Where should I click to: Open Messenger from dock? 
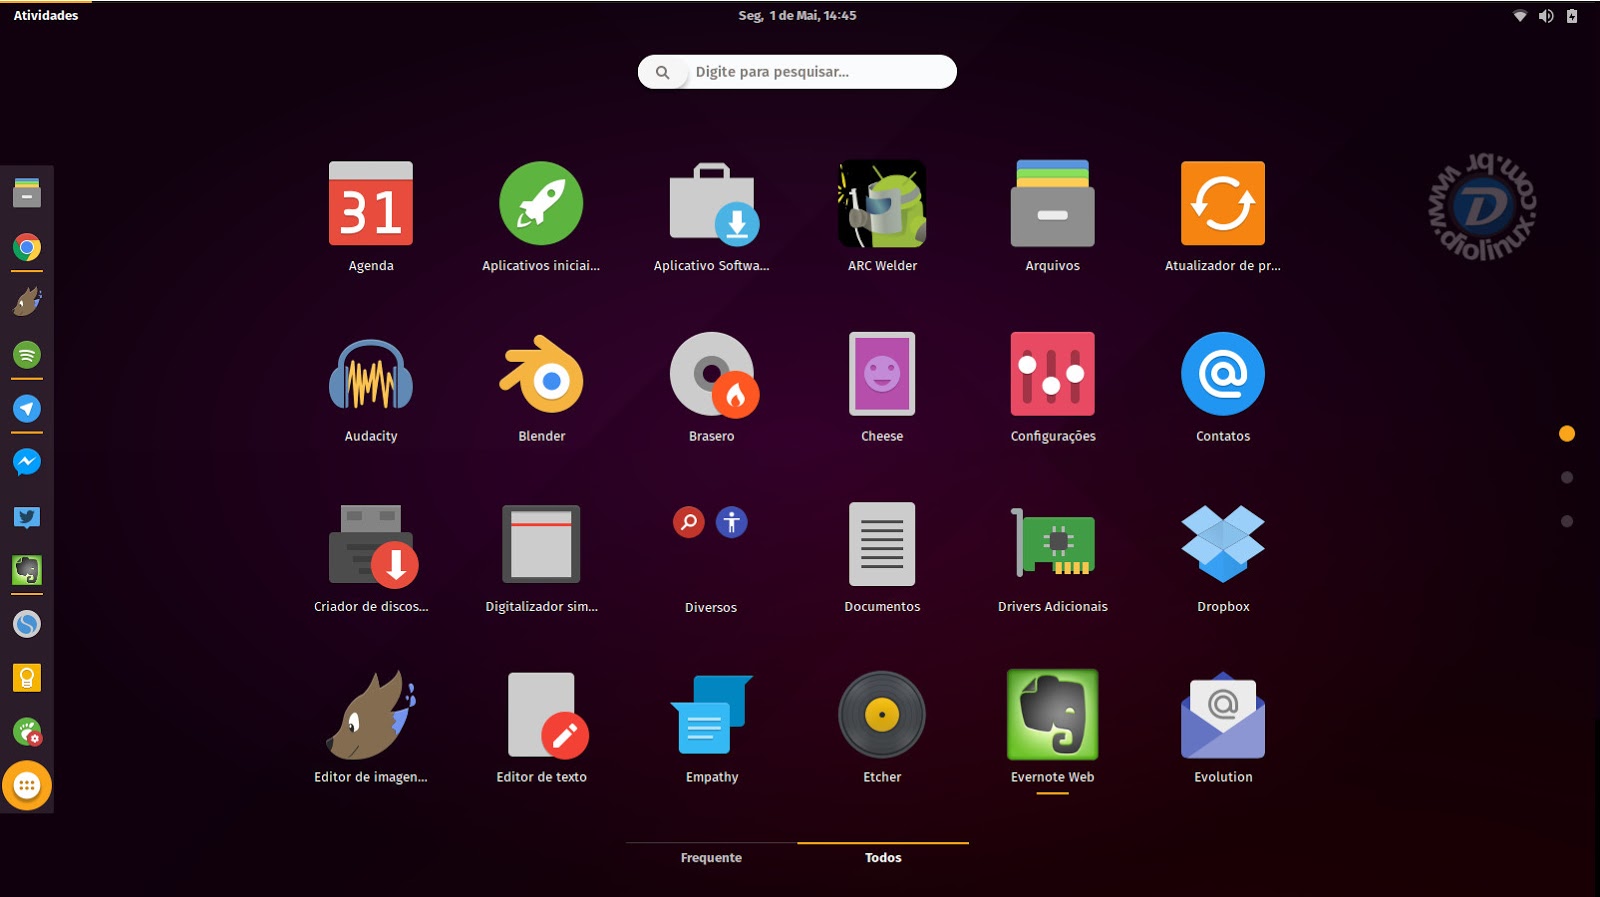pos(27,462)
